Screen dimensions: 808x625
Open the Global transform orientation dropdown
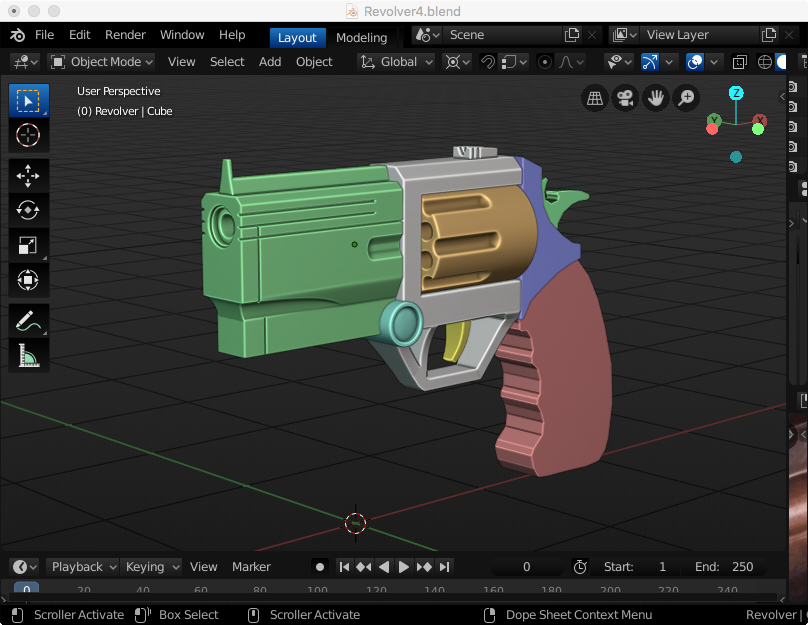point(398,62)
